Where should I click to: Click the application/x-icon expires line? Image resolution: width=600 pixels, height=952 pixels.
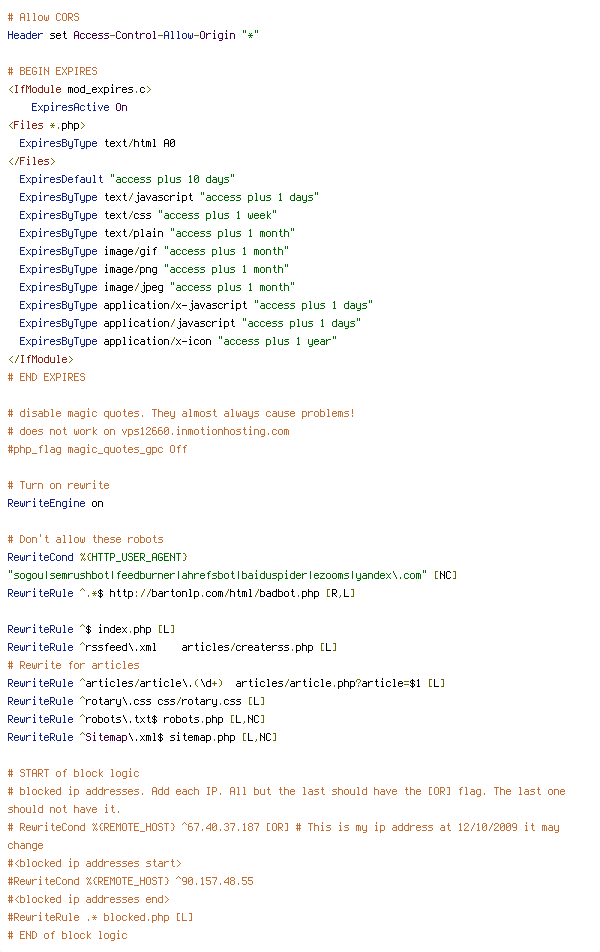point(178,341)
